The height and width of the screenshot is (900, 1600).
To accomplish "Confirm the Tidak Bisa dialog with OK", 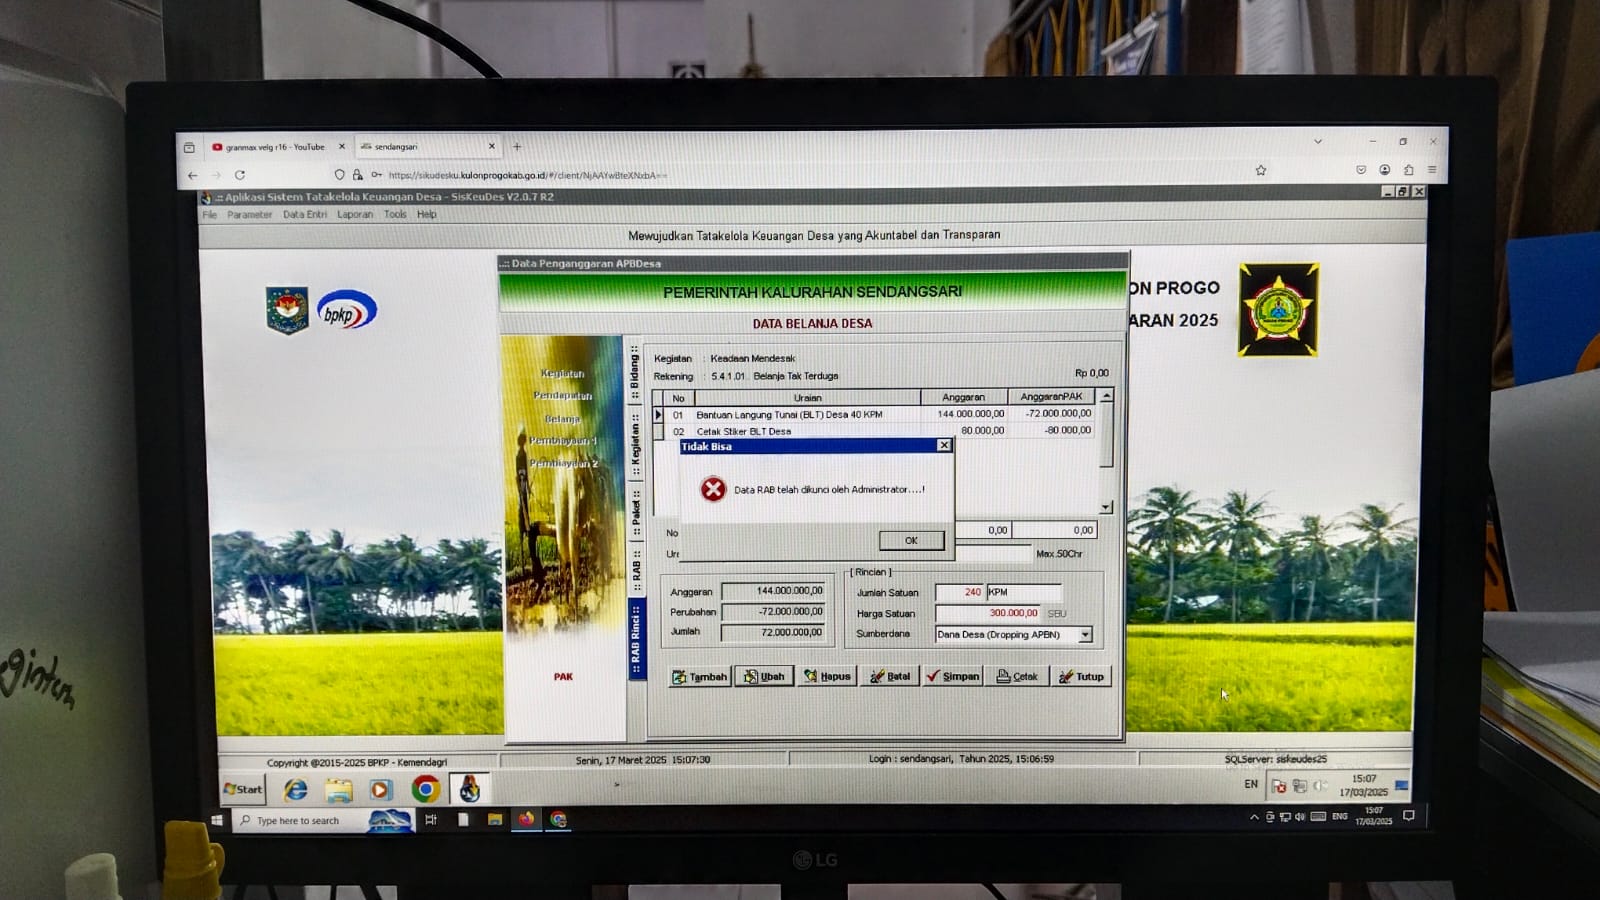I will tap(911, 540).
